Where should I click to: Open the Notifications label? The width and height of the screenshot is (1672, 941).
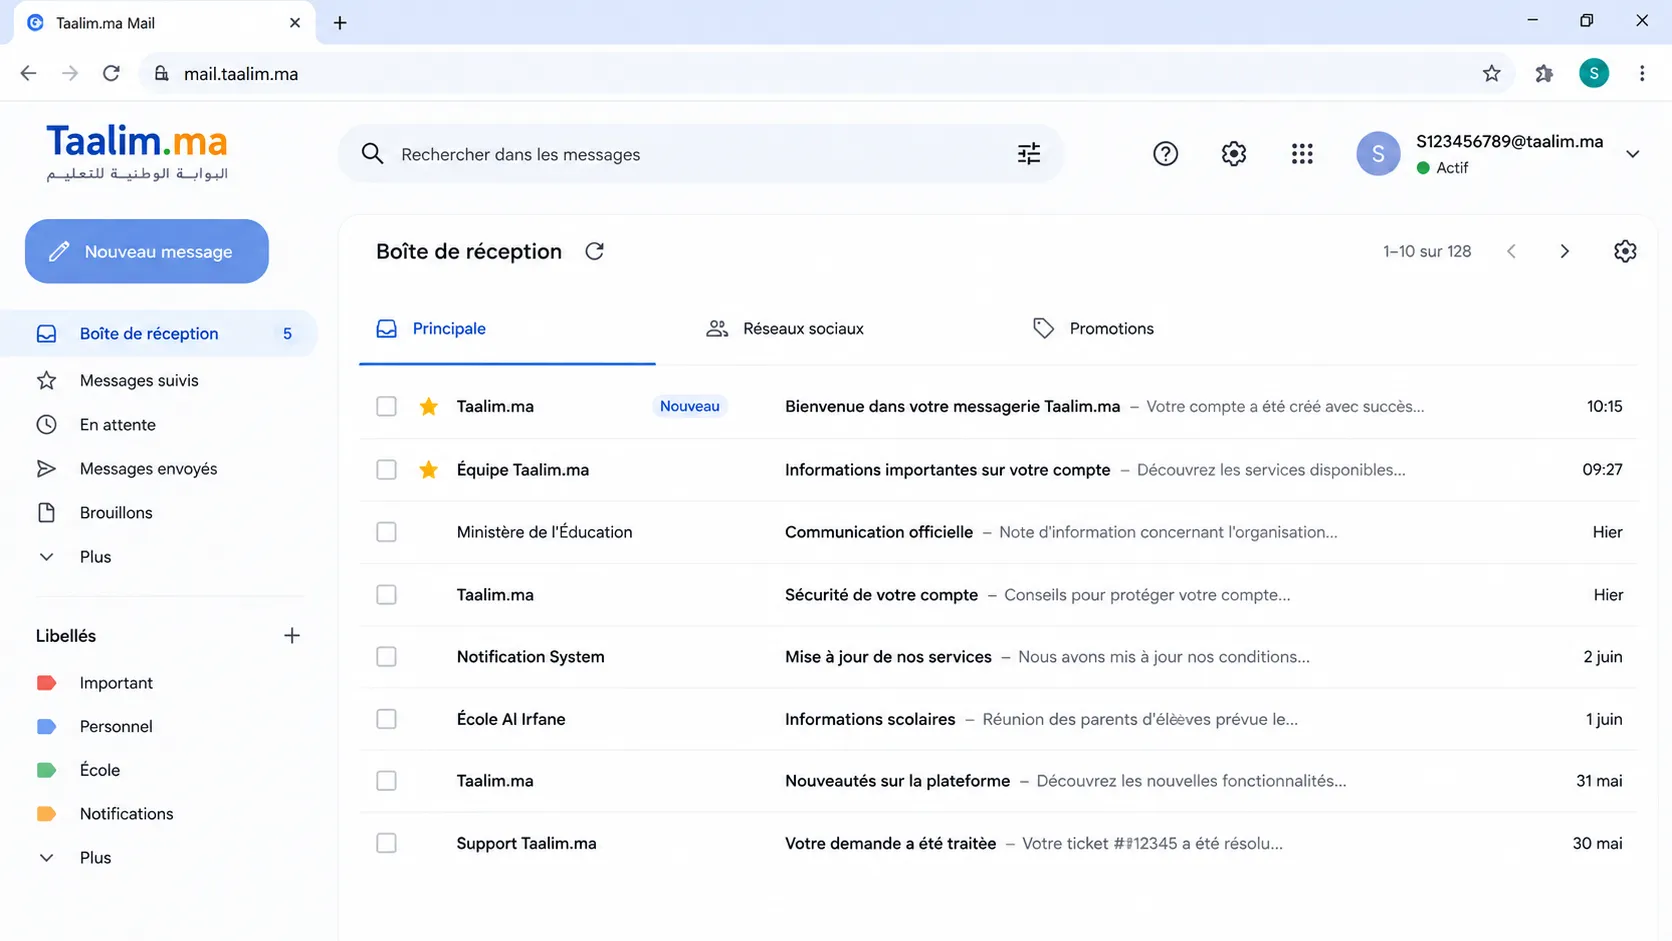point(126,814)
